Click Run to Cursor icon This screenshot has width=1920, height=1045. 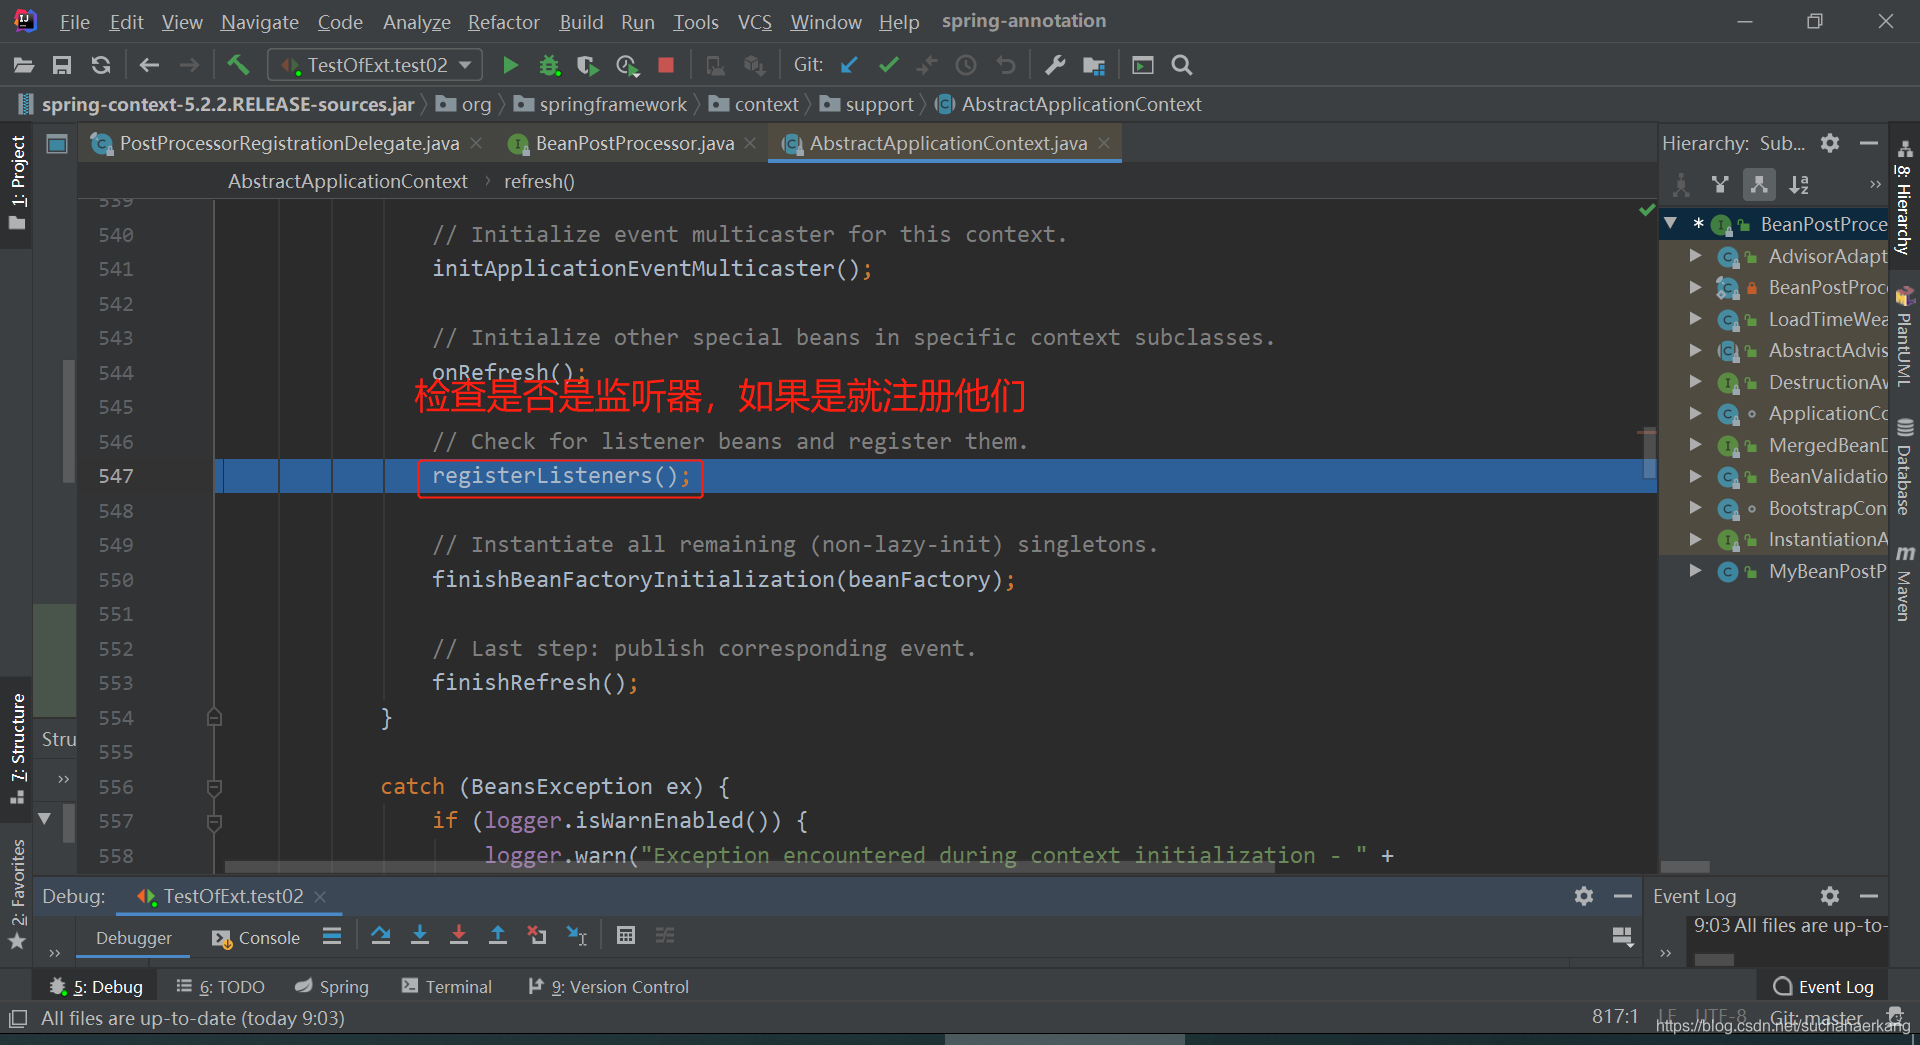pyautogui.click(x=577, y=936)
